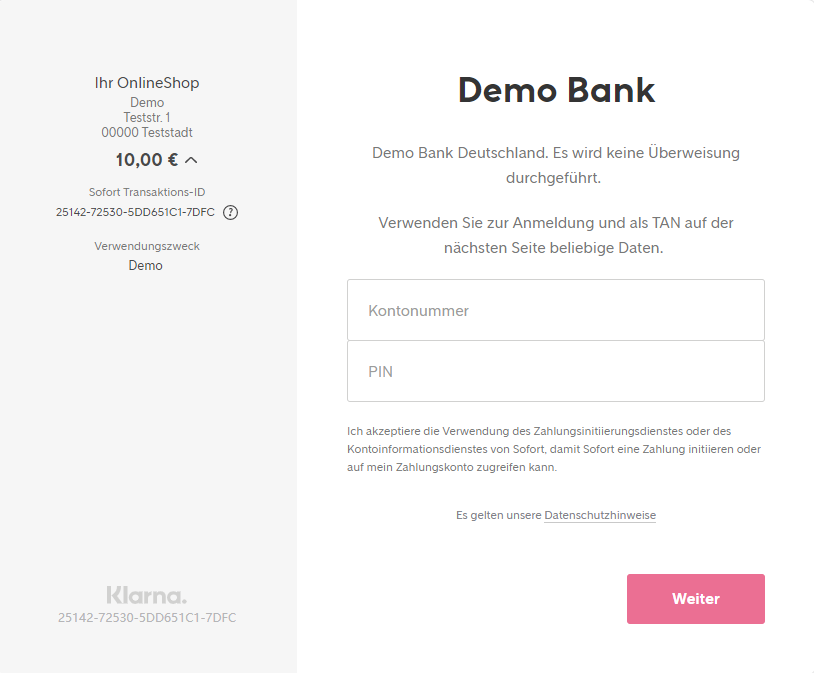This screenshot has height=673, width=814.
Task: Select the Ihr OnlineShop merchant name
Action: point(147,83)
